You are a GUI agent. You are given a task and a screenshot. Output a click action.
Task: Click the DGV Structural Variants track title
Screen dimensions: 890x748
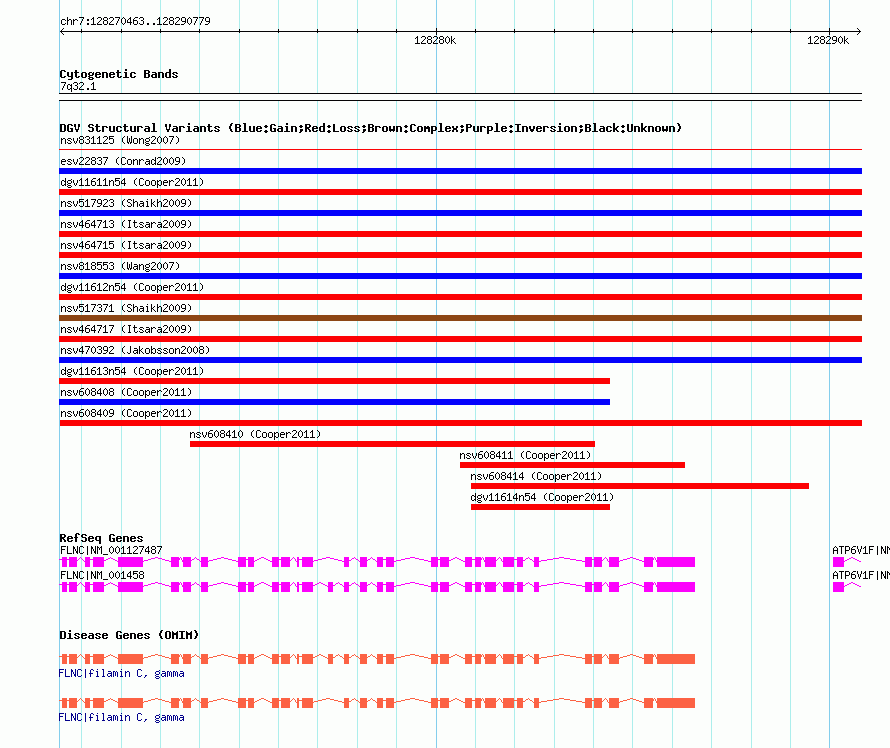tap(371, 128)
